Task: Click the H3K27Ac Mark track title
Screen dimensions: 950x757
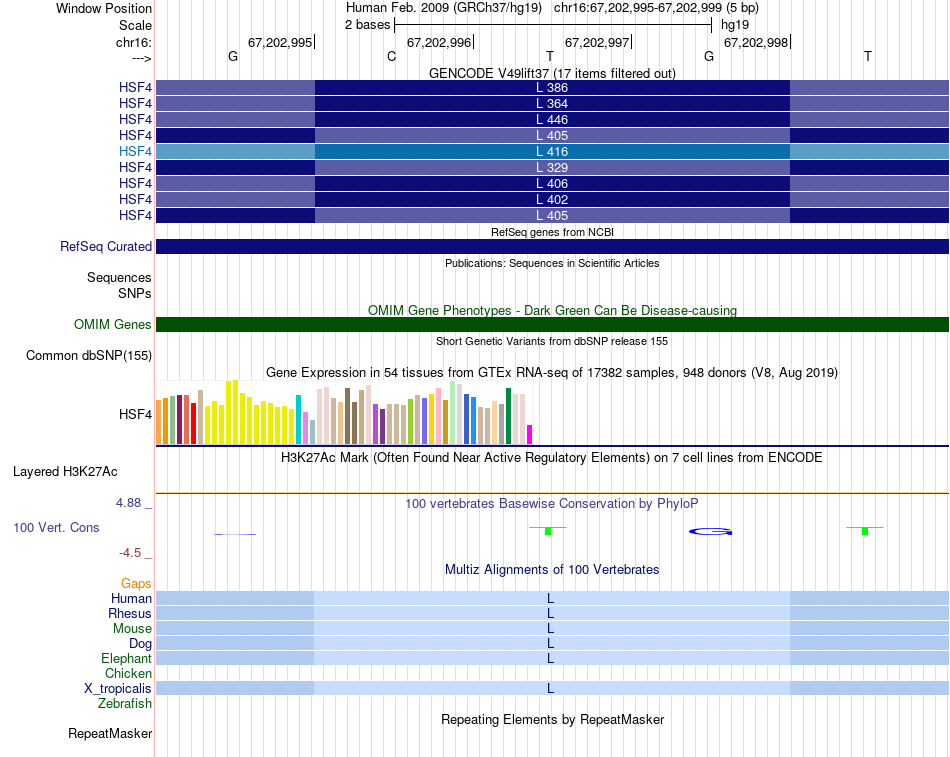Action: (x=552, y=458)
